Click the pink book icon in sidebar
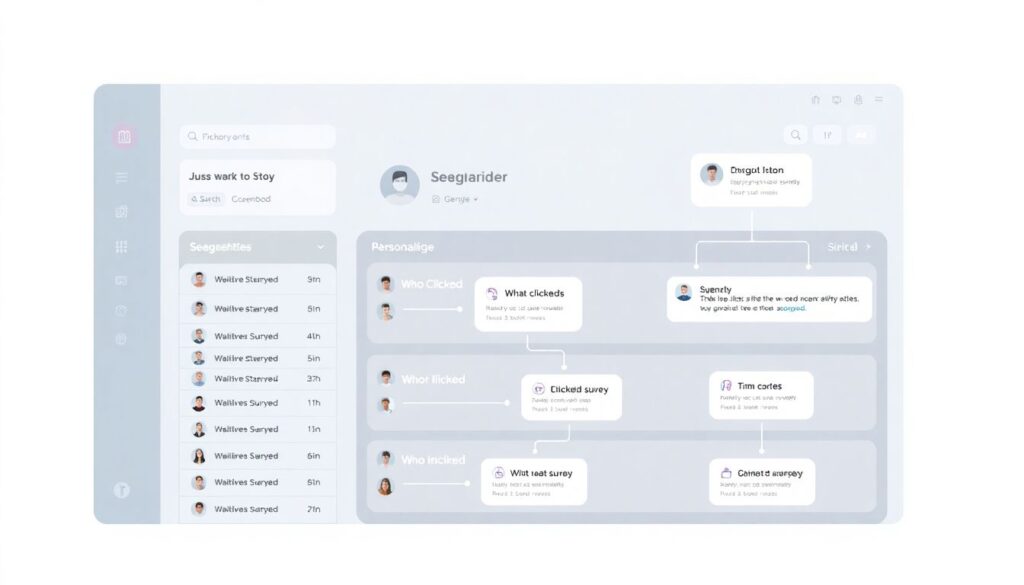The height and width of the screenshot is (585, 1024). pyautogui.click(x=124, y=137)
